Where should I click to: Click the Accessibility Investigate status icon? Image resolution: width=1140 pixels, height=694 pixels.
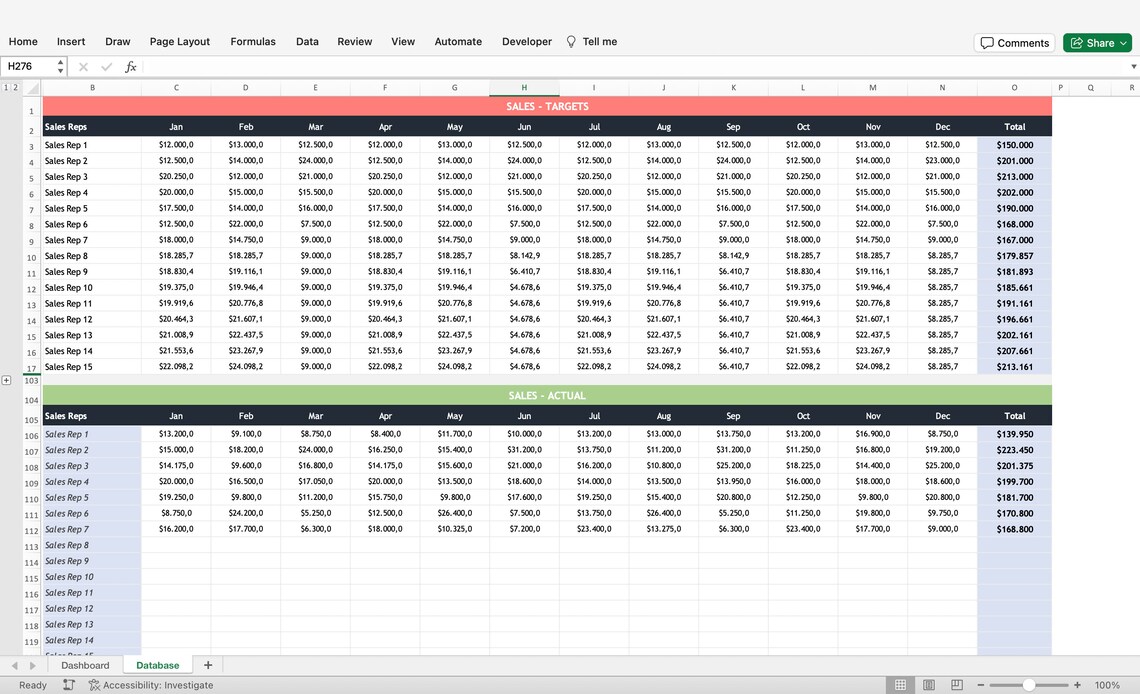click(95, 685)
